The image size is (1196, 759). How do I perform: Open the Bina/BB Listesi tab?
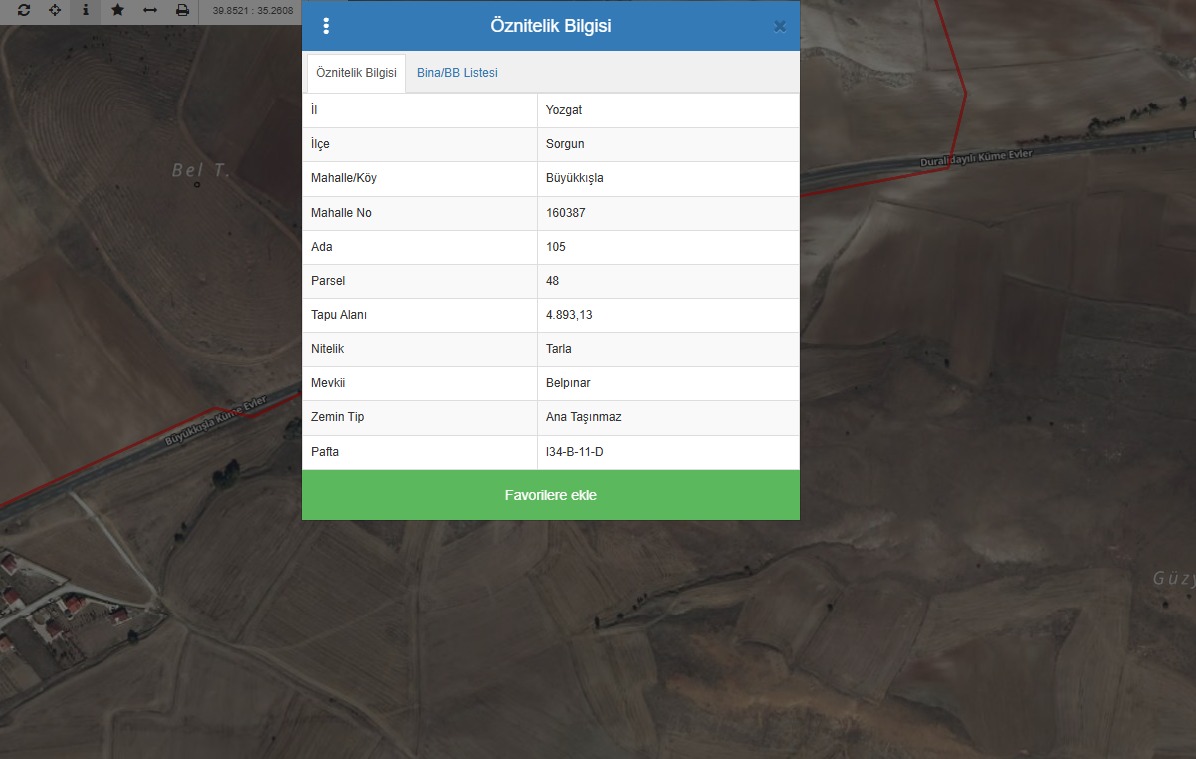point(457,73)
